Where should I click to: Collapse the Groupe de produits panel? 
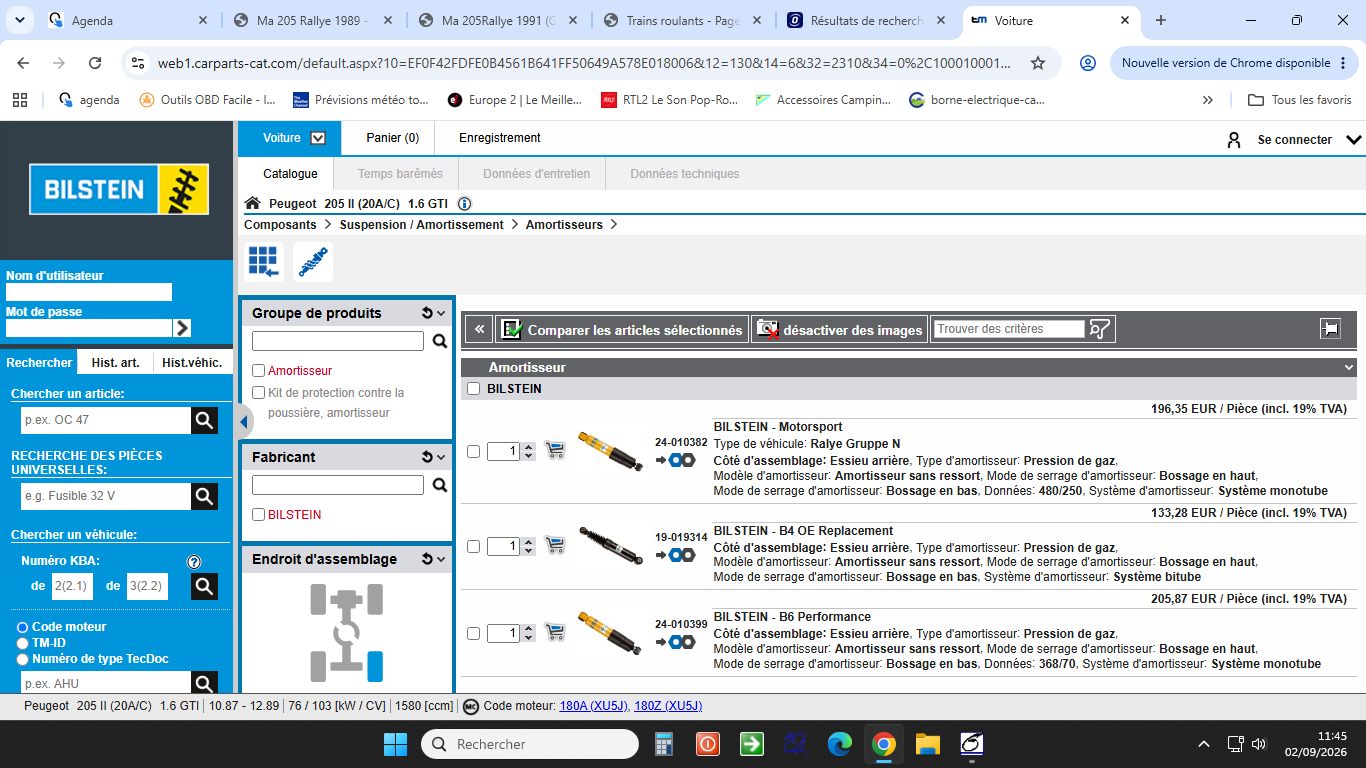point(441,313)
